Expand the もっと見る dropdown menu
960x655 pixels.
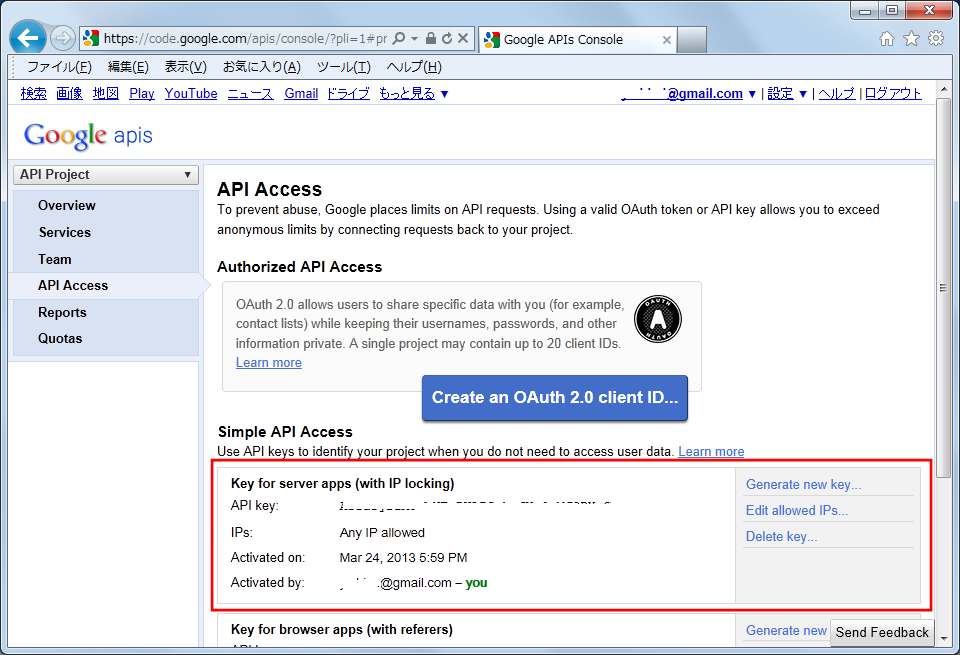tap(414, 93)
